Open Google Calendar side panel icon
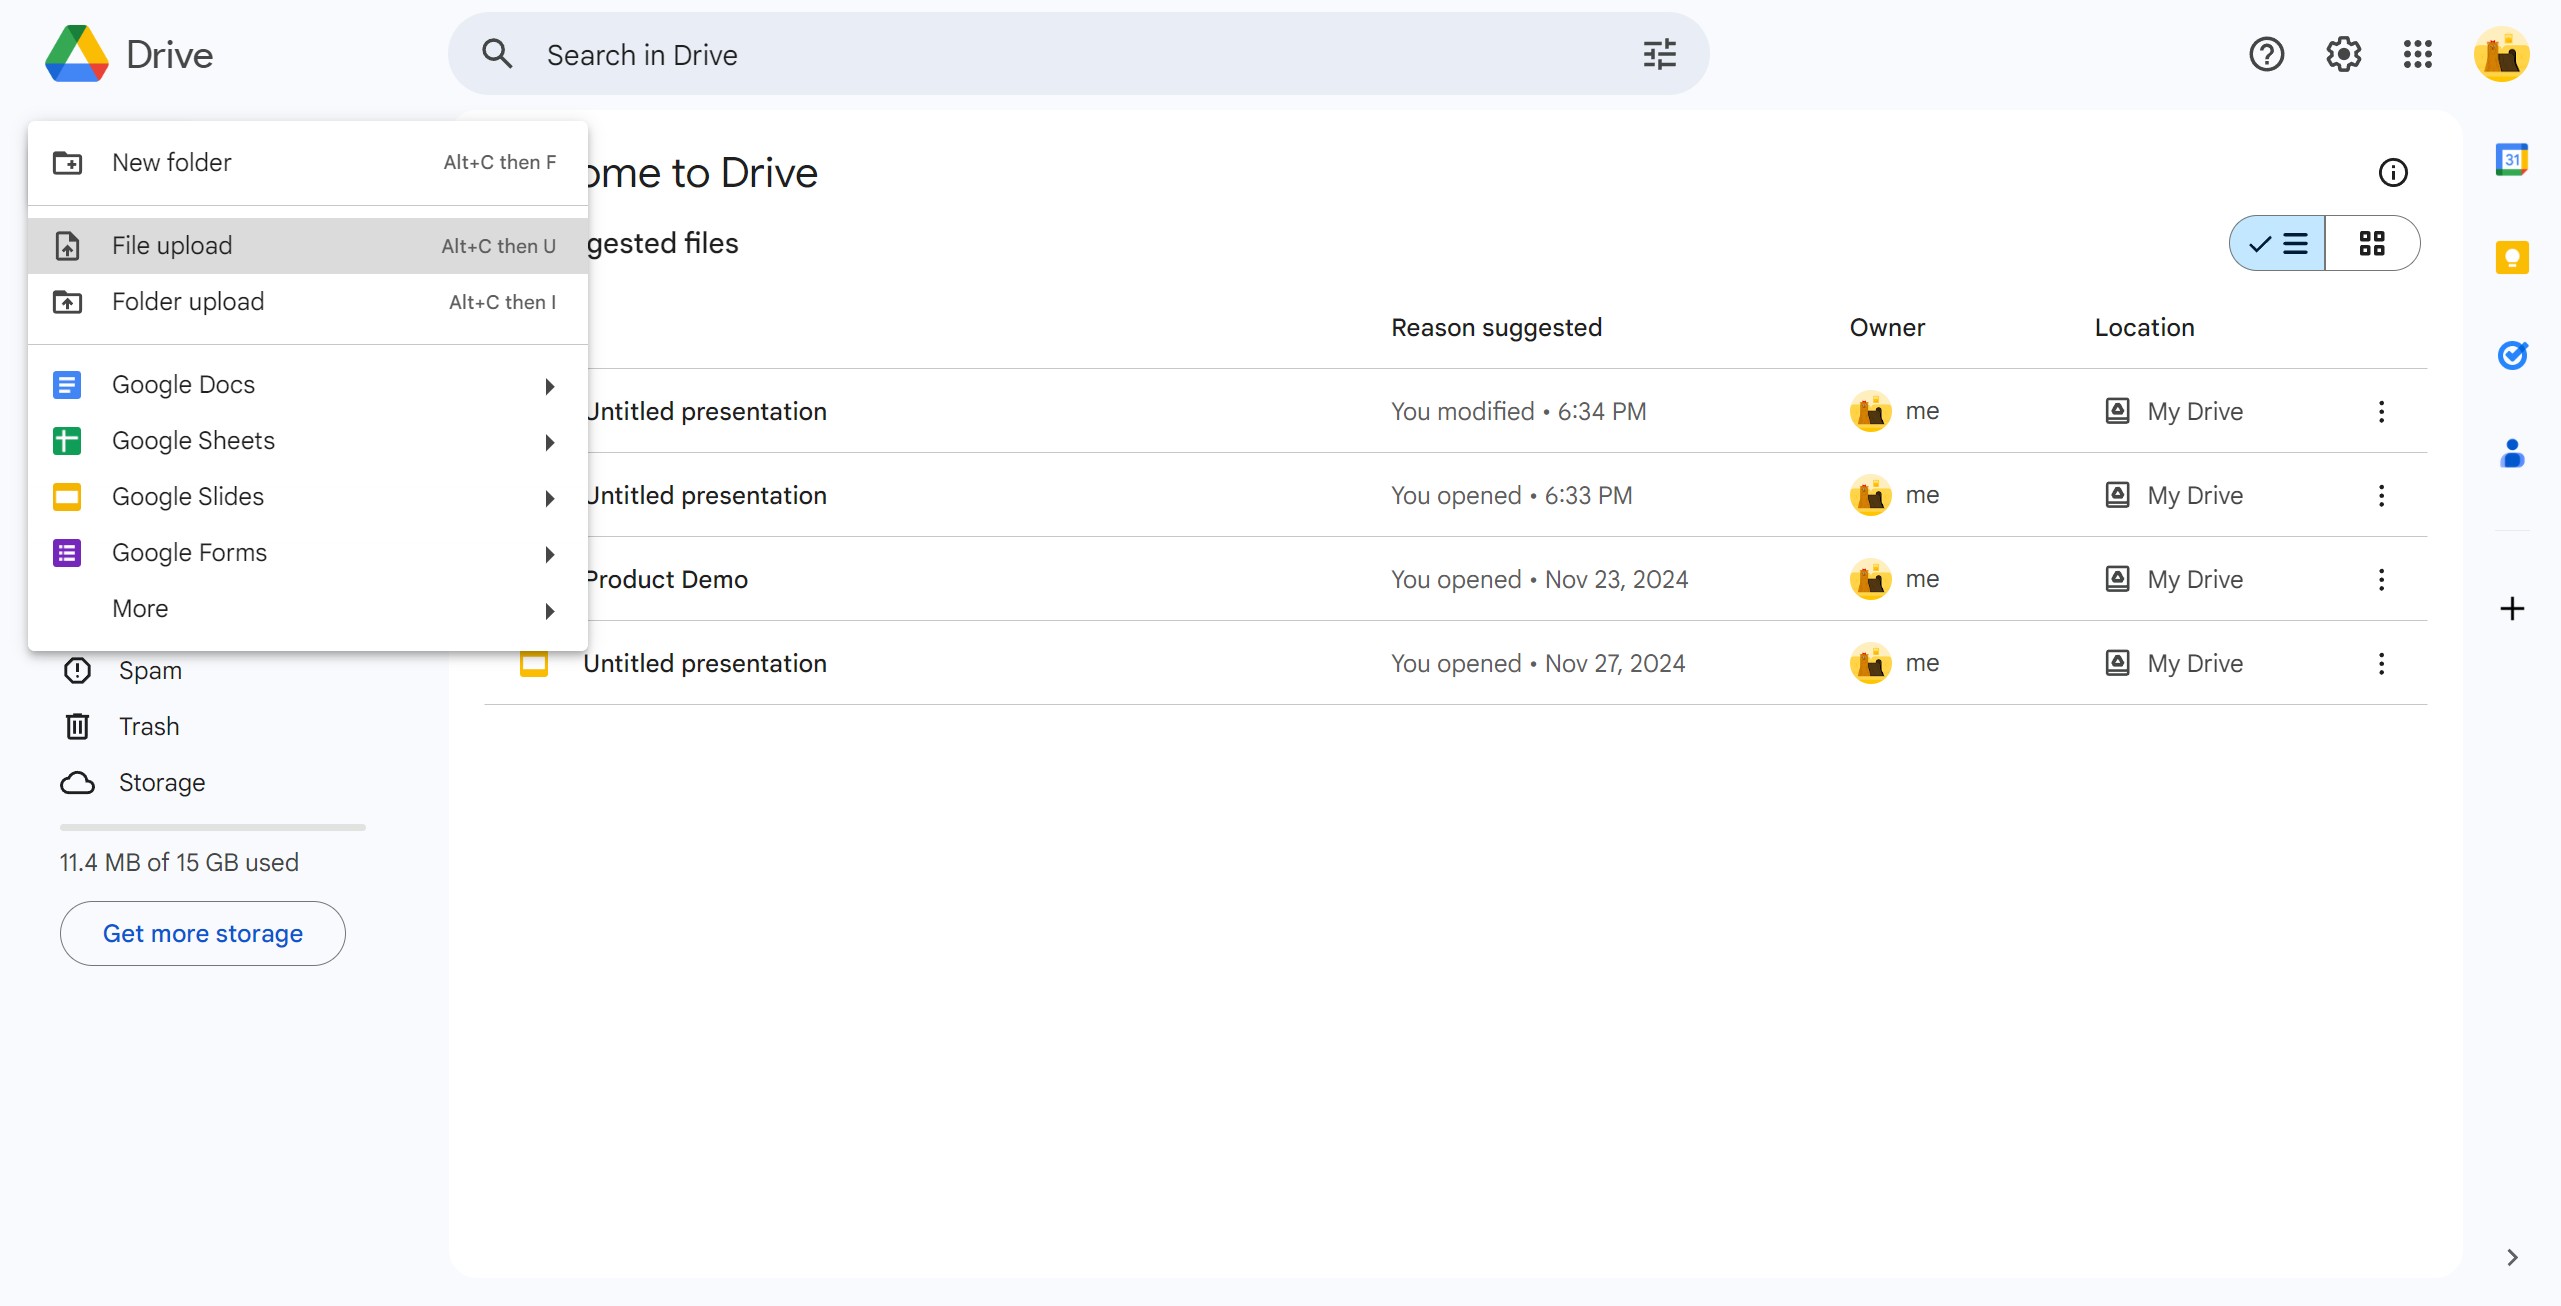The image size is (2561, 1306). click(x=2512, y=160)
